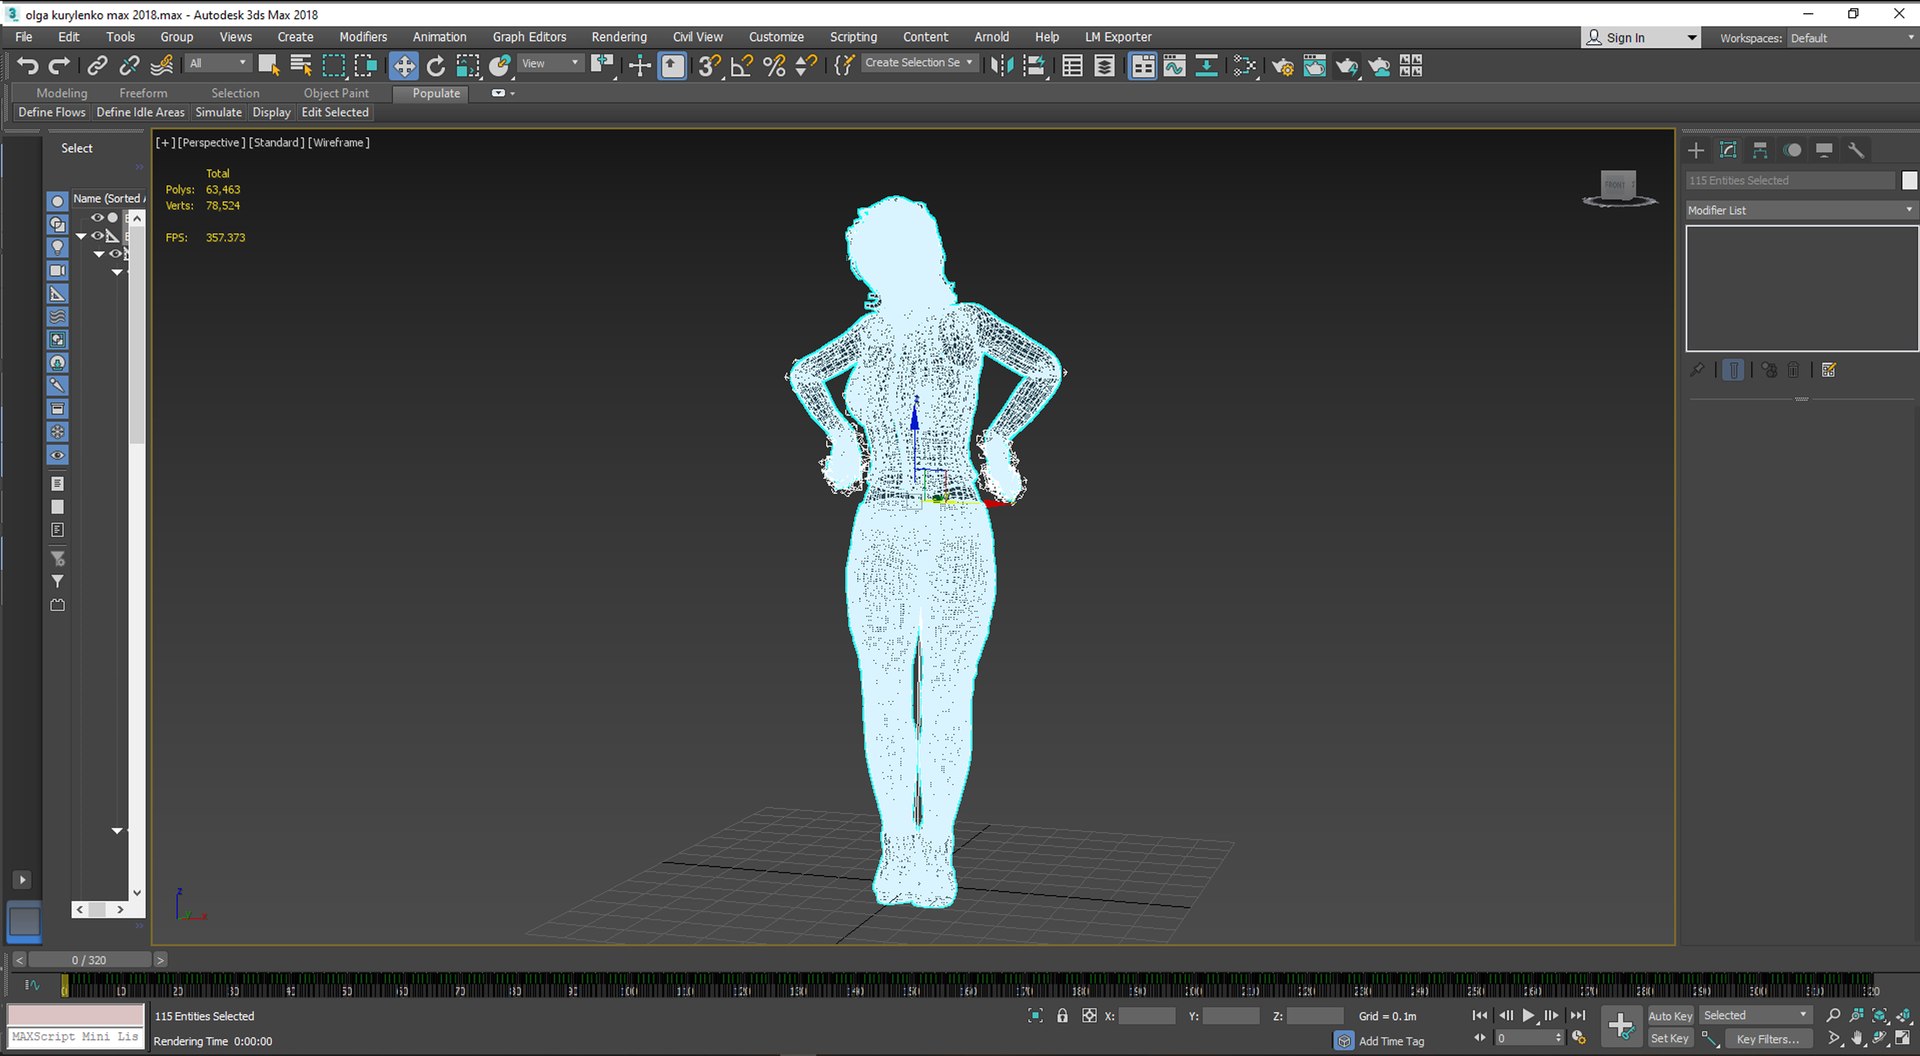Viewport: 1920px width, 1056px height.
Task: Click the Scene Explorer vertical scrollbar
Action: pos(137,335)
